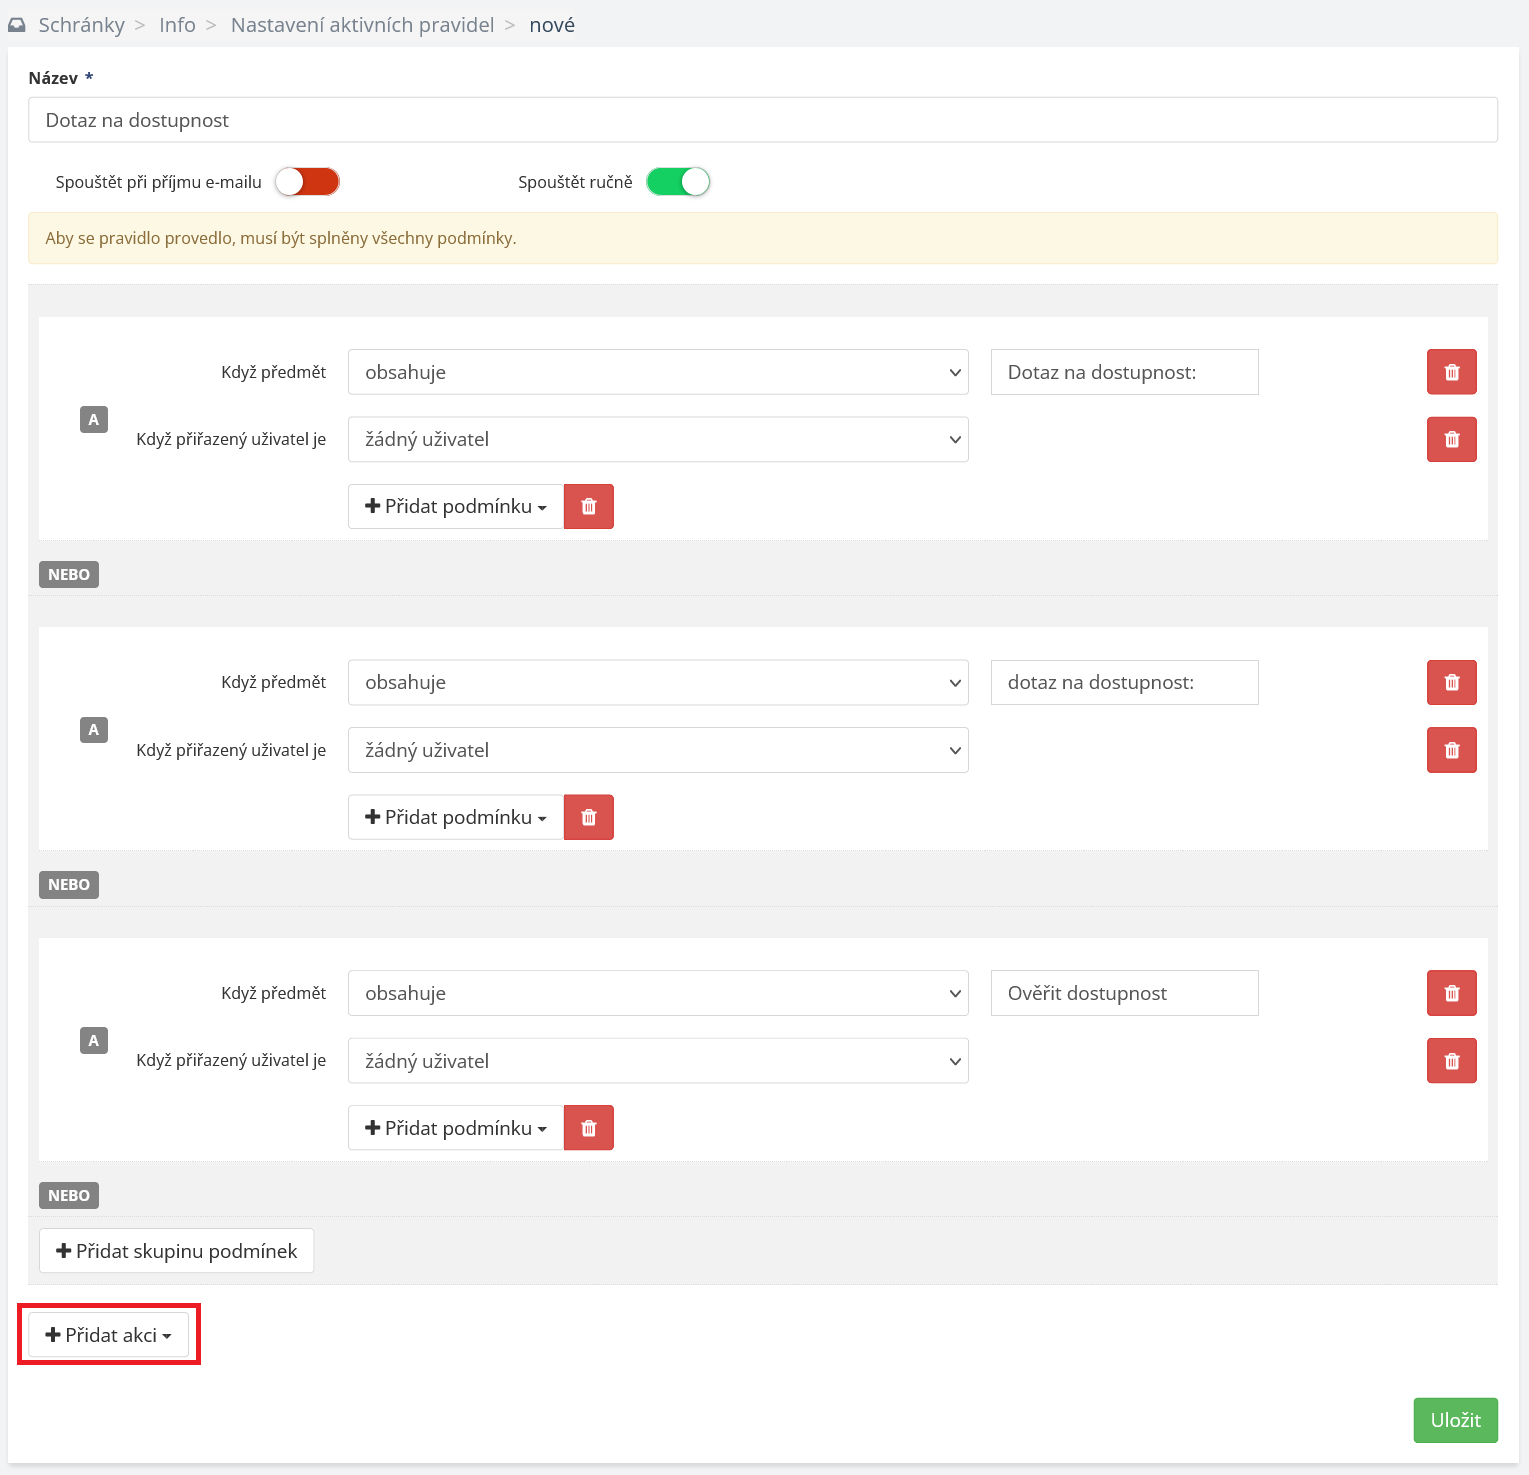Screen dimensions: 1529x1475
Task: Expand 'Přidat podmínku' in first group
Action: [456, 506]
